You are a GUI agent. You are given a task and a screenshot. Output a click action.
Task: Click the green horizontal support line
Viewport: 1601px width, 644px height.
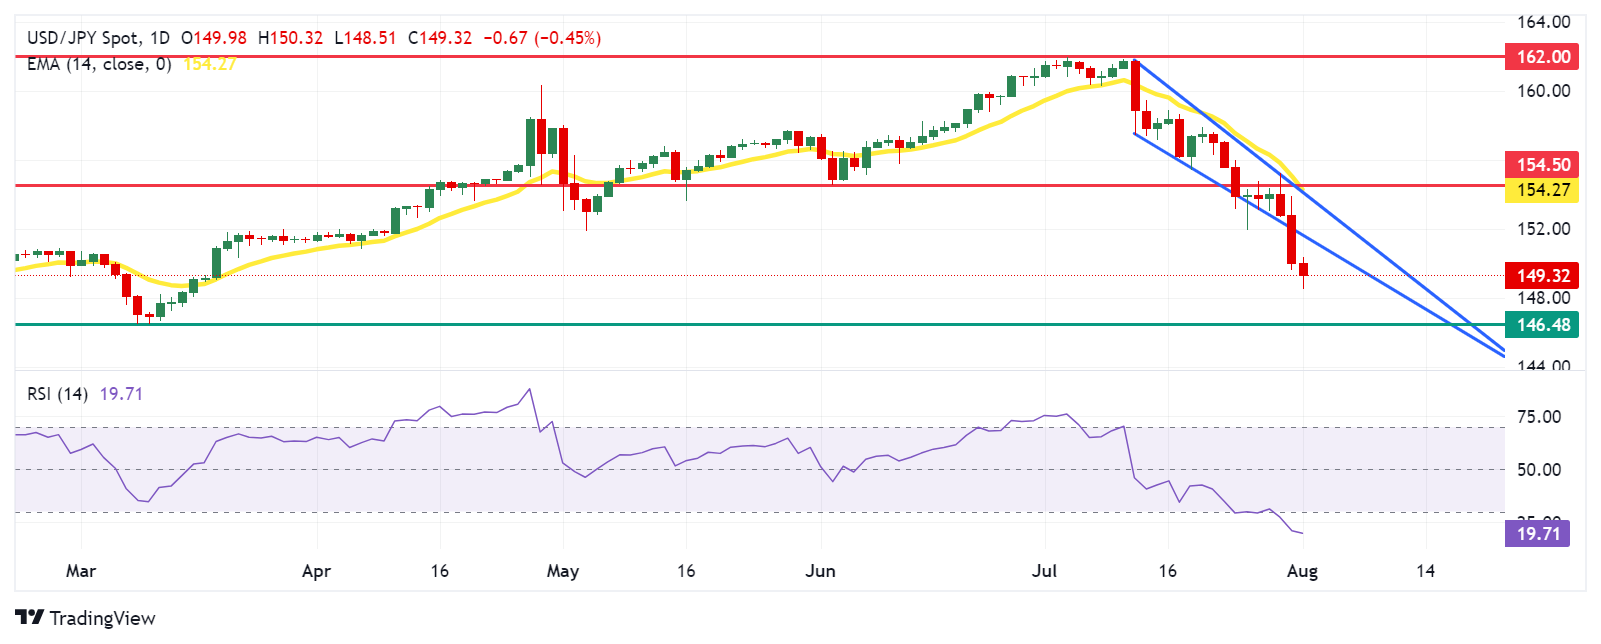700,324
